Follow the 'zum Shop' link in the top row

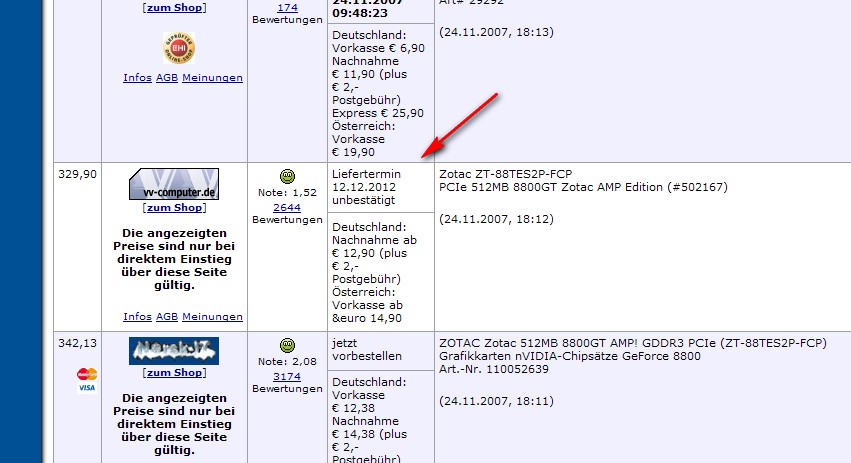tap(174, 8)
